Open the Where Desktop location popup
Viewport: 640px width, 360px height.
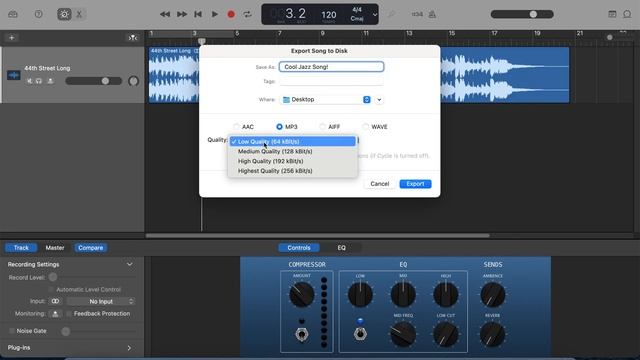[x=326, y=100]
